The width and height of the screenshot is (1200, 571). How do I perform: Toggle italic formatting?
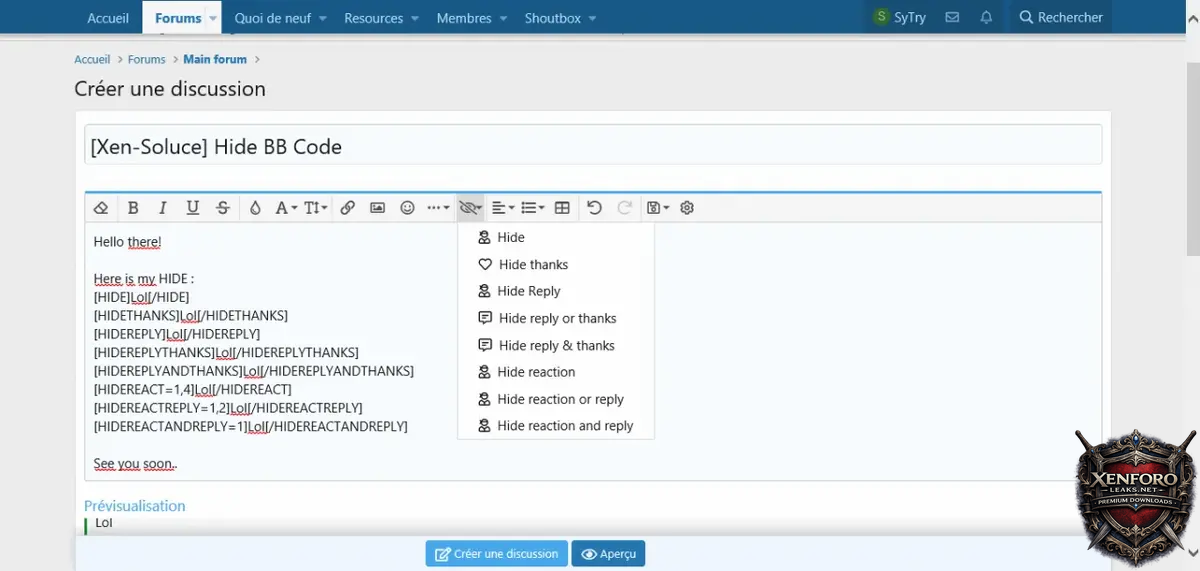coord(162,208)
